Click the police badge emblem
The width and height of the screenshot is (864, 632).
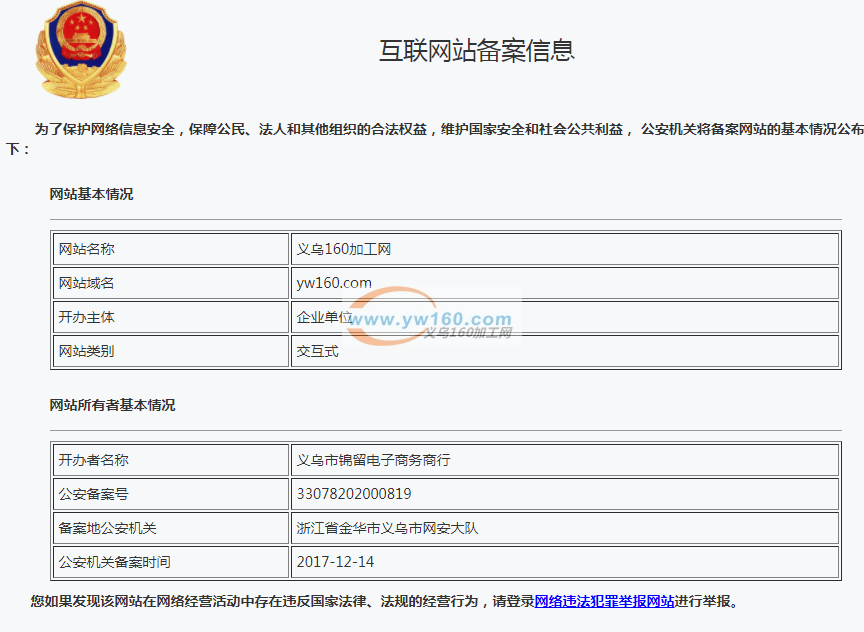pyautogui.click(x=82, y=50)
